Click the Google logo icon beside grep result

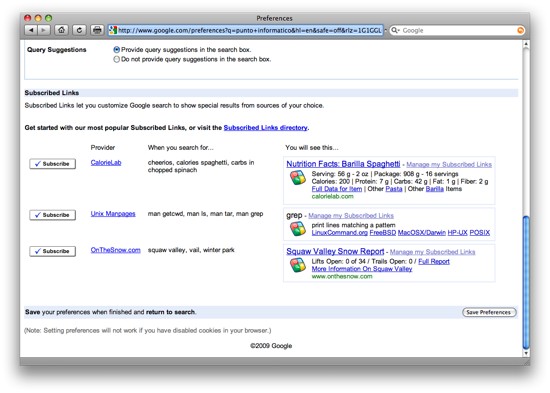[x=297, y=229]
